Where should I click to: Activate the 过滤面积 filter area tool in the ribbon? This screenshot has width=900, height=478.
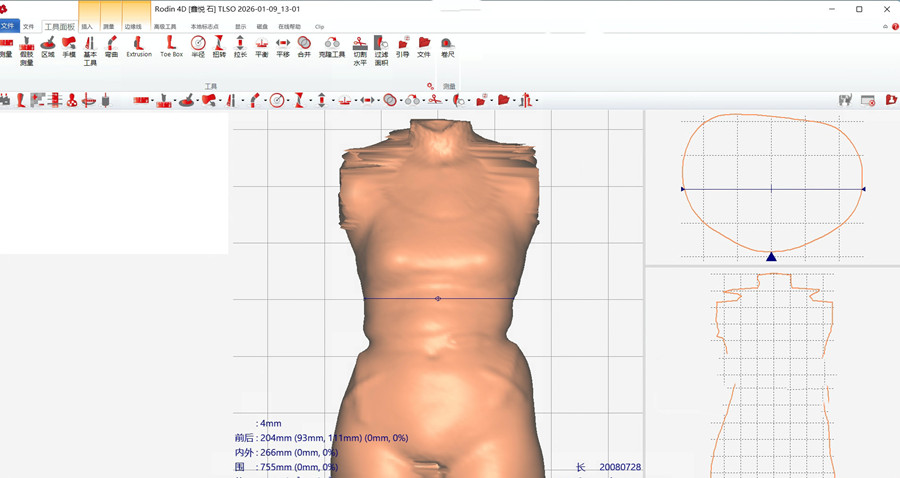[x=381, y=50]
